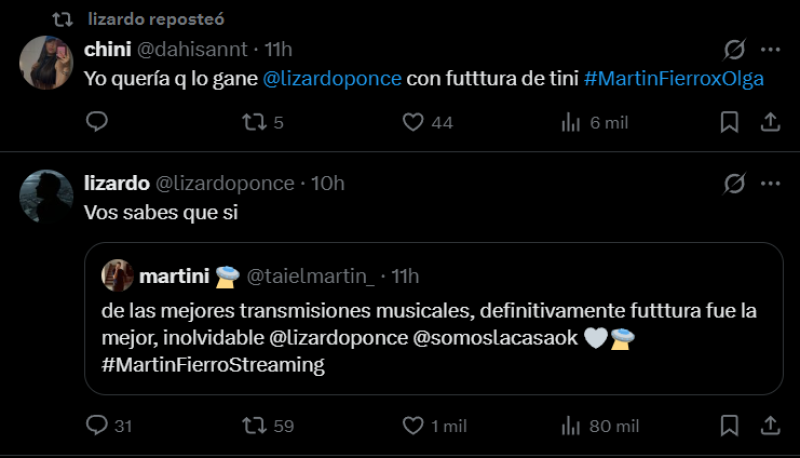View analytics on chini's 6 mil views tweet
Image resolution: width=800 pixels, height=458 pixels.
click(x=572, y=122)
